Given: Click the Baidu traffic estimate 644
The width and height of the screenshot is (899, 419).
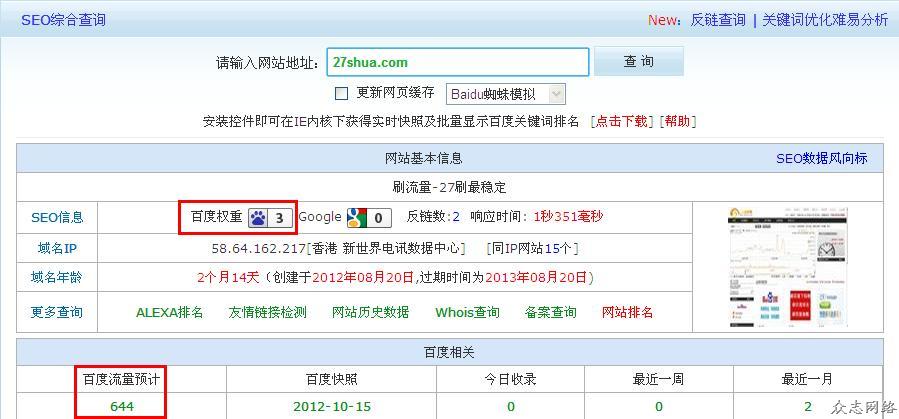Looking at the screenshot, I should [122, 407].
